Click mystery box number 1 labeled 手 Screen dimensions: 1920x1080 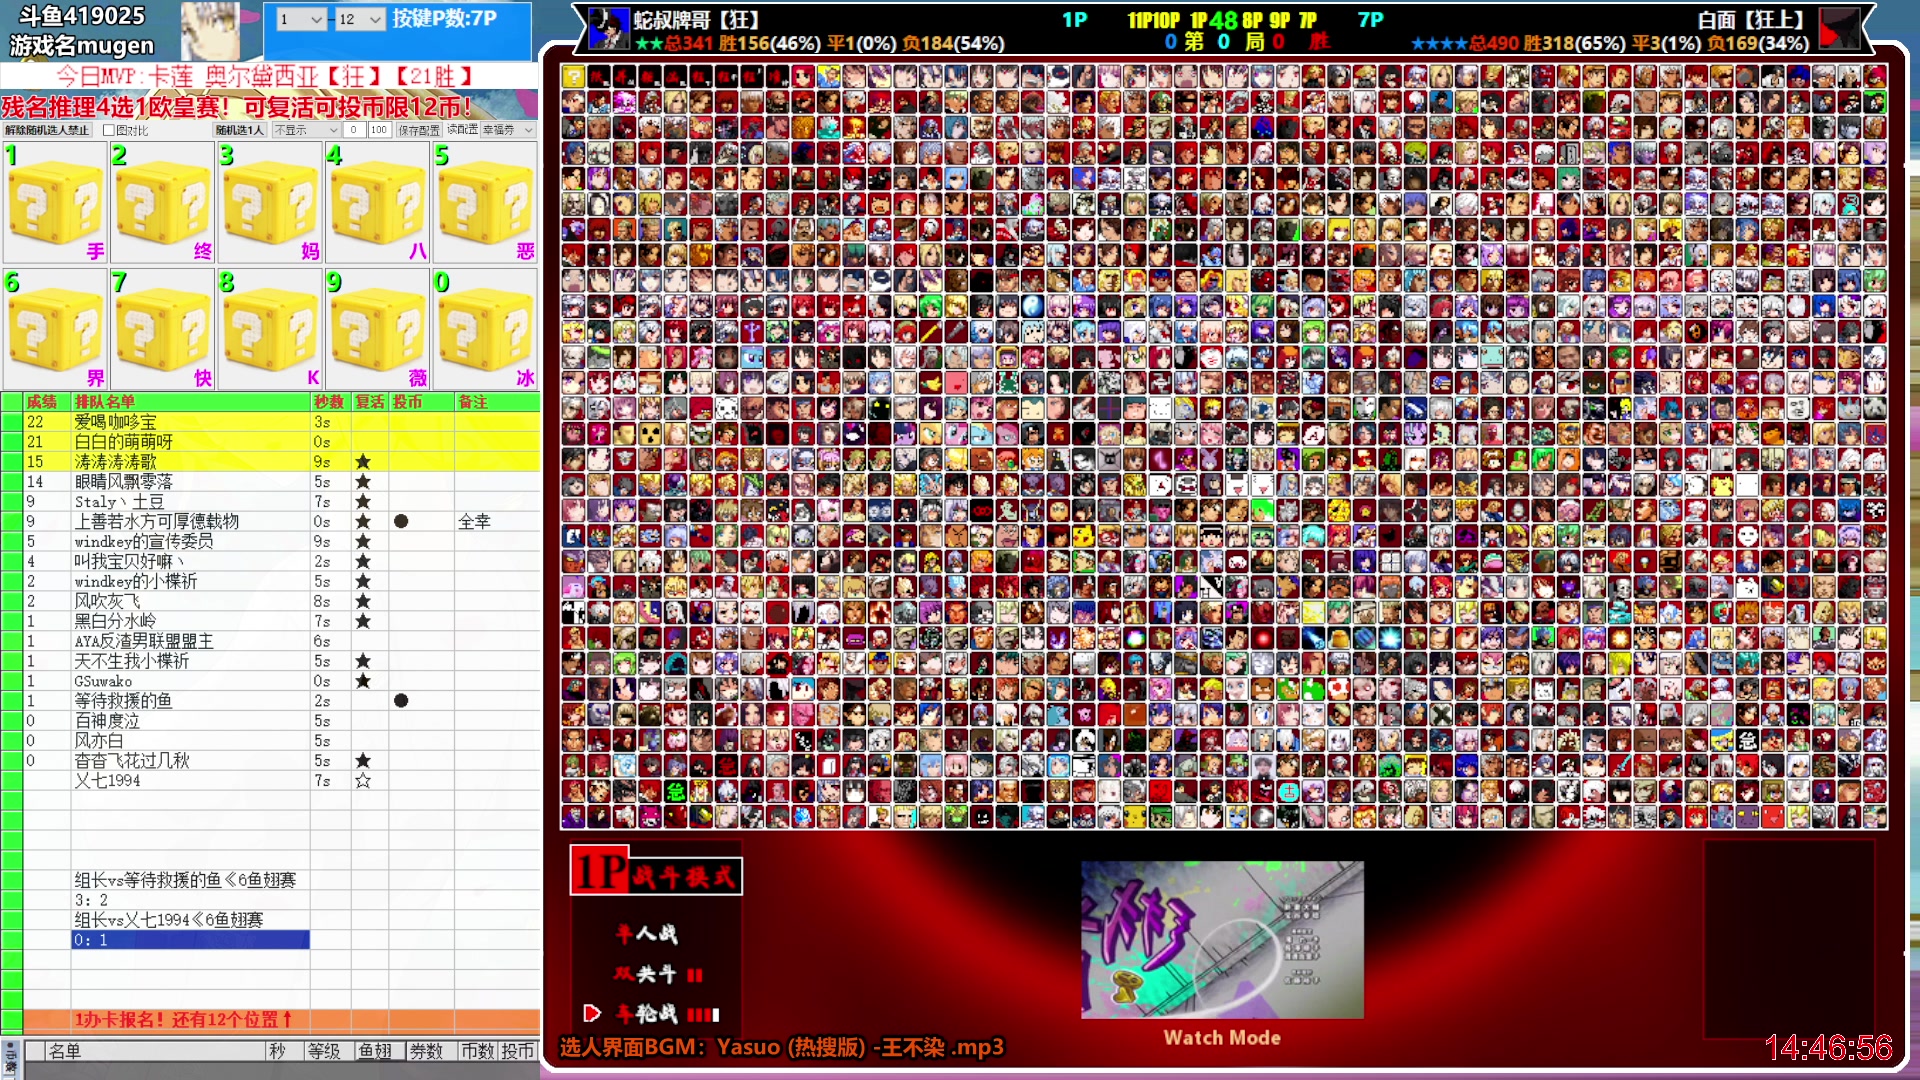(x=55, y=203)
